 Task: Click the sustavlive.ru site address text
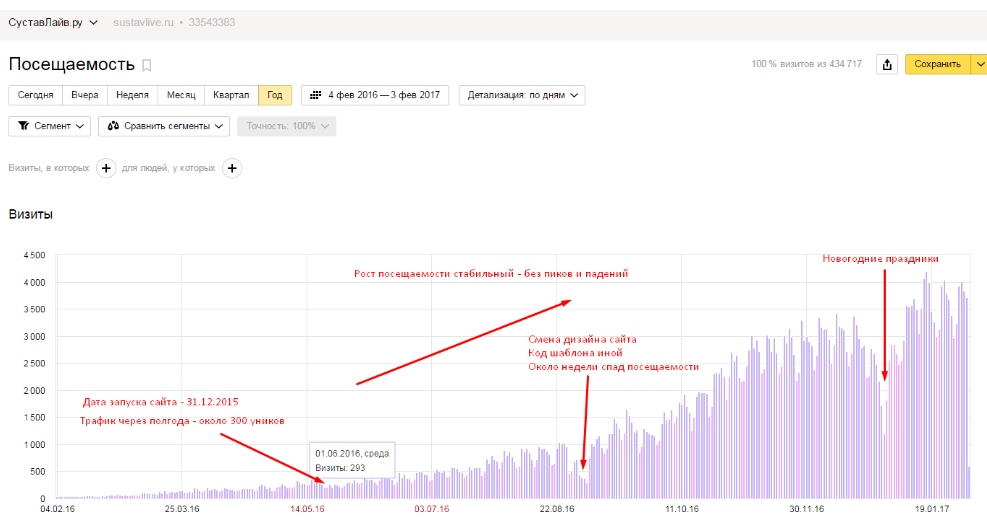144,22
